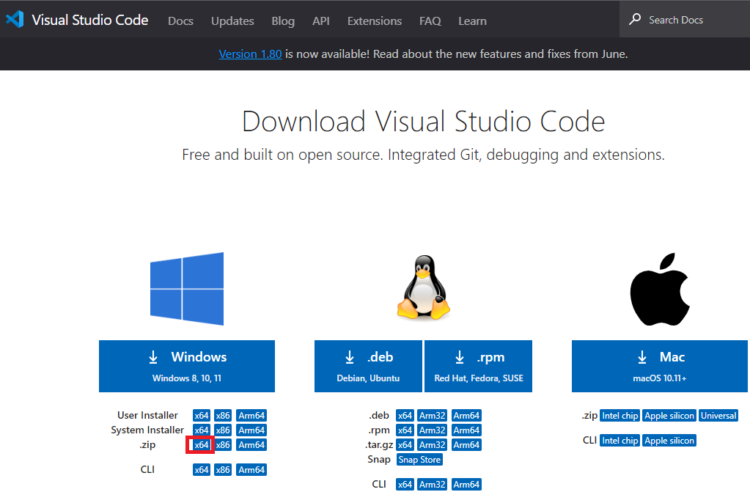750x492 pixels.
Task: Open the Updates page
Action: click(x=232, y=21)
